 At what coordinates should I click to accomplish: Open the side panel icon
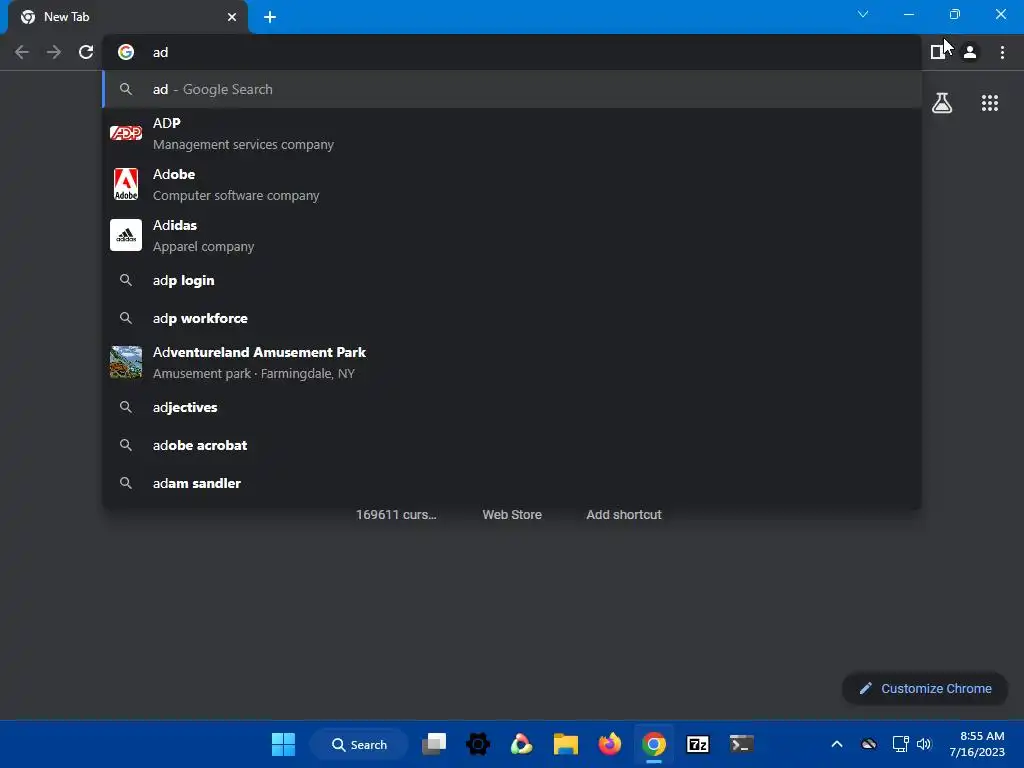[937, 52]
